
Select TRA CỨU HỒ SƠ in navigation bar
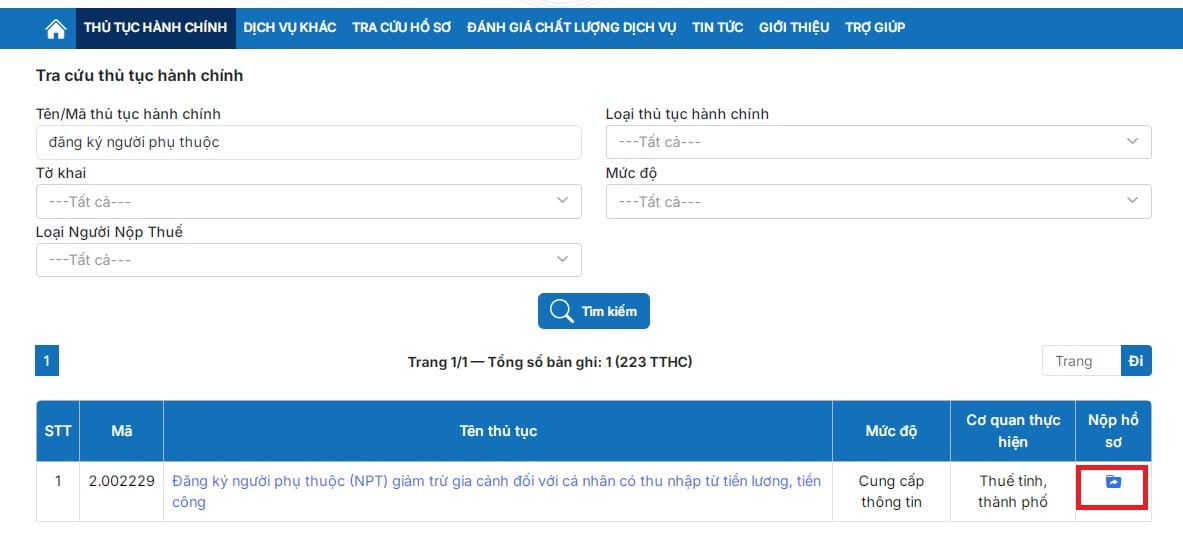(401, 28)
